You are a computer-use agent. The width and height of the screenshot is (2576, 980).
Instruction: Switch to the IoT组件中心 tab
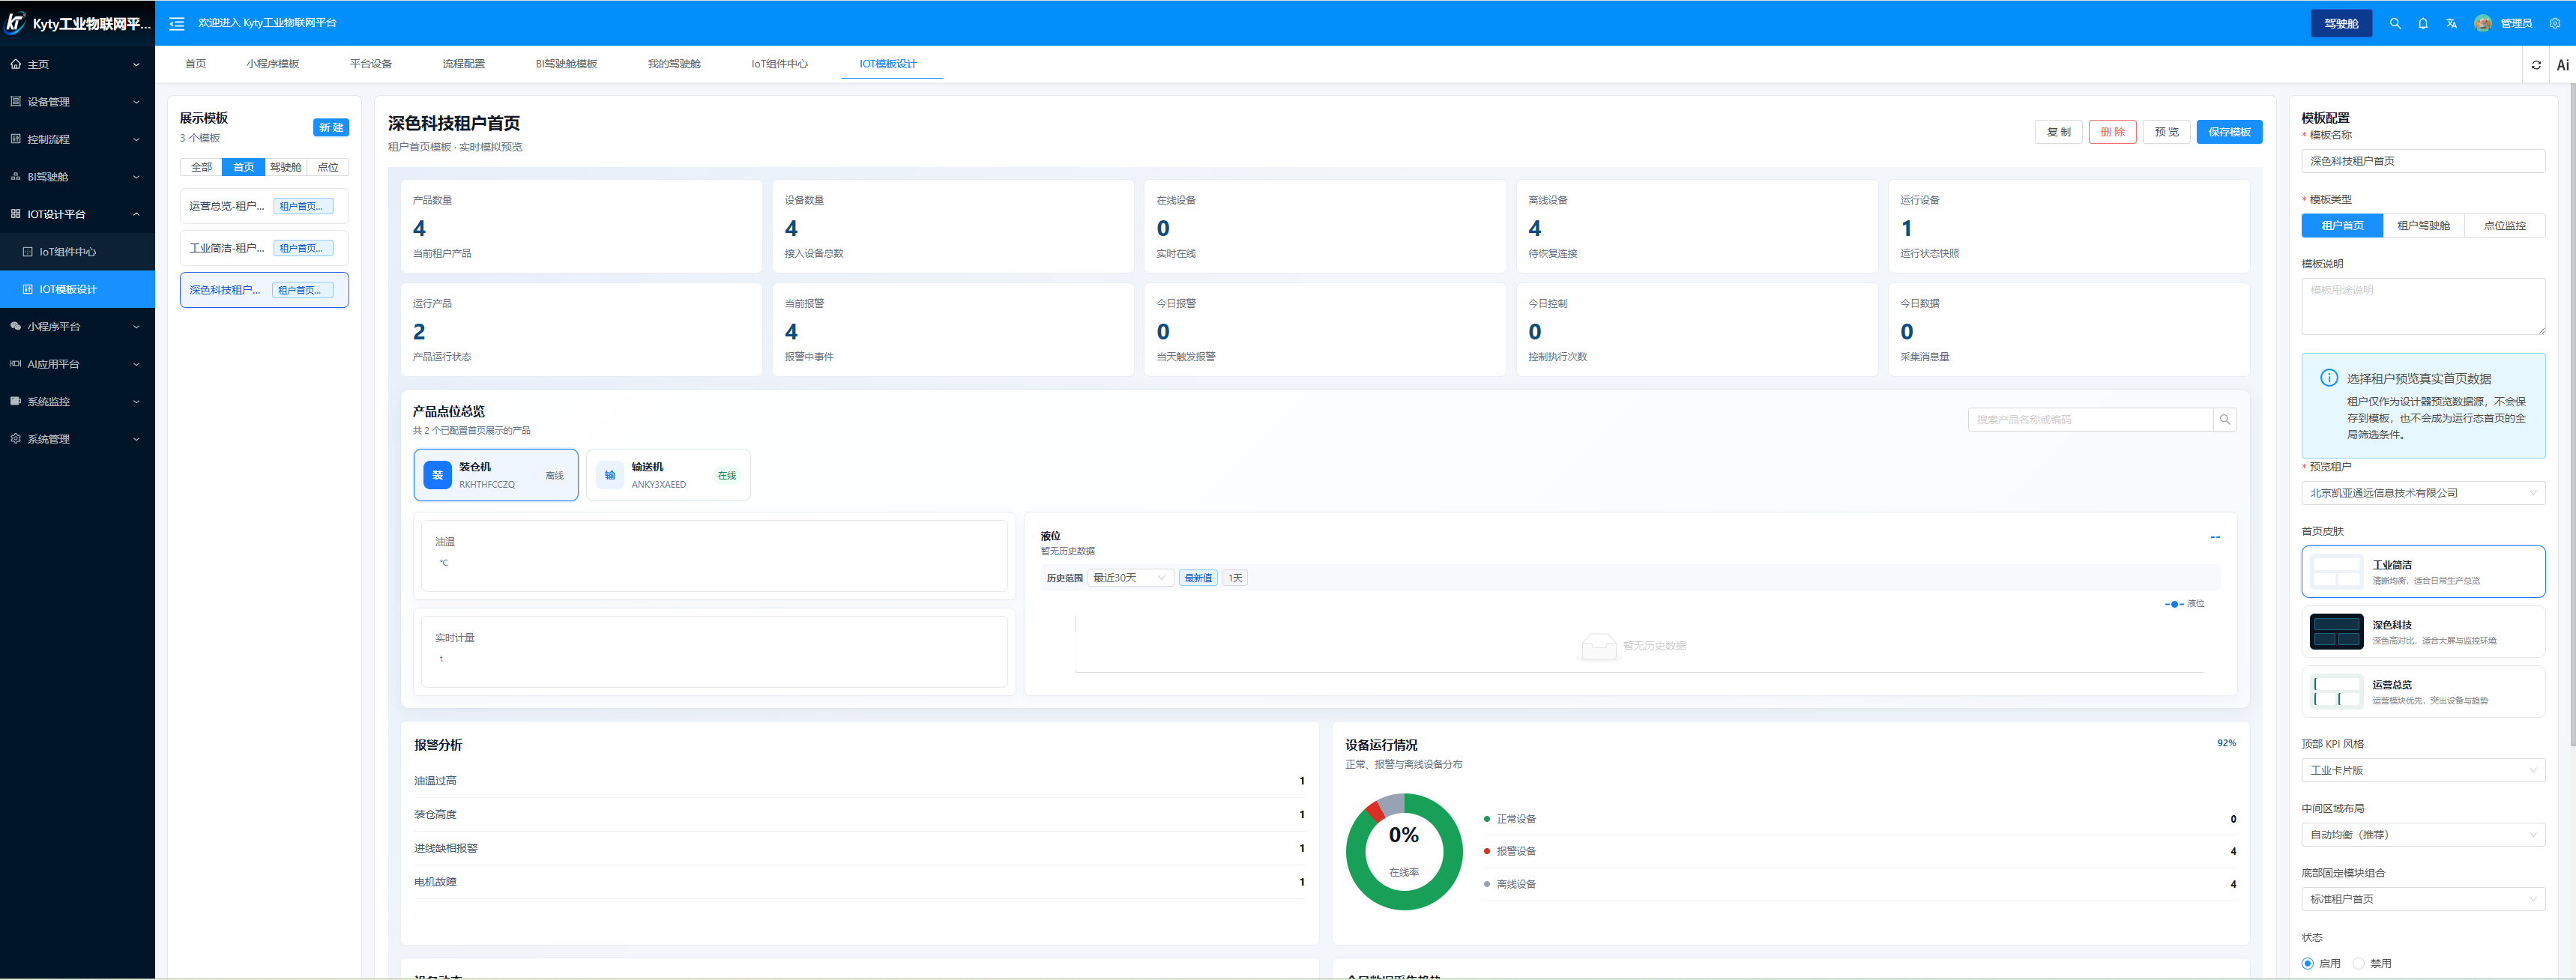click(x=779, y=64)
